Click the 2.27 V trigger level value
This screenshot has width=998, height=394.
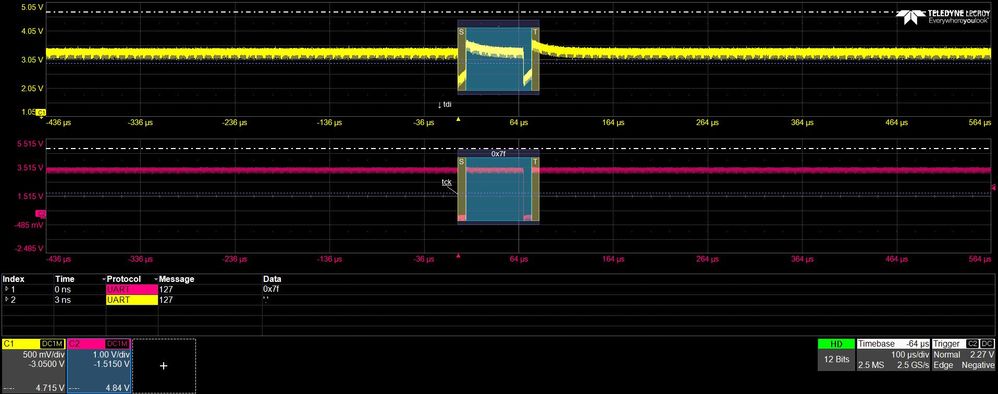click(983, 355)
